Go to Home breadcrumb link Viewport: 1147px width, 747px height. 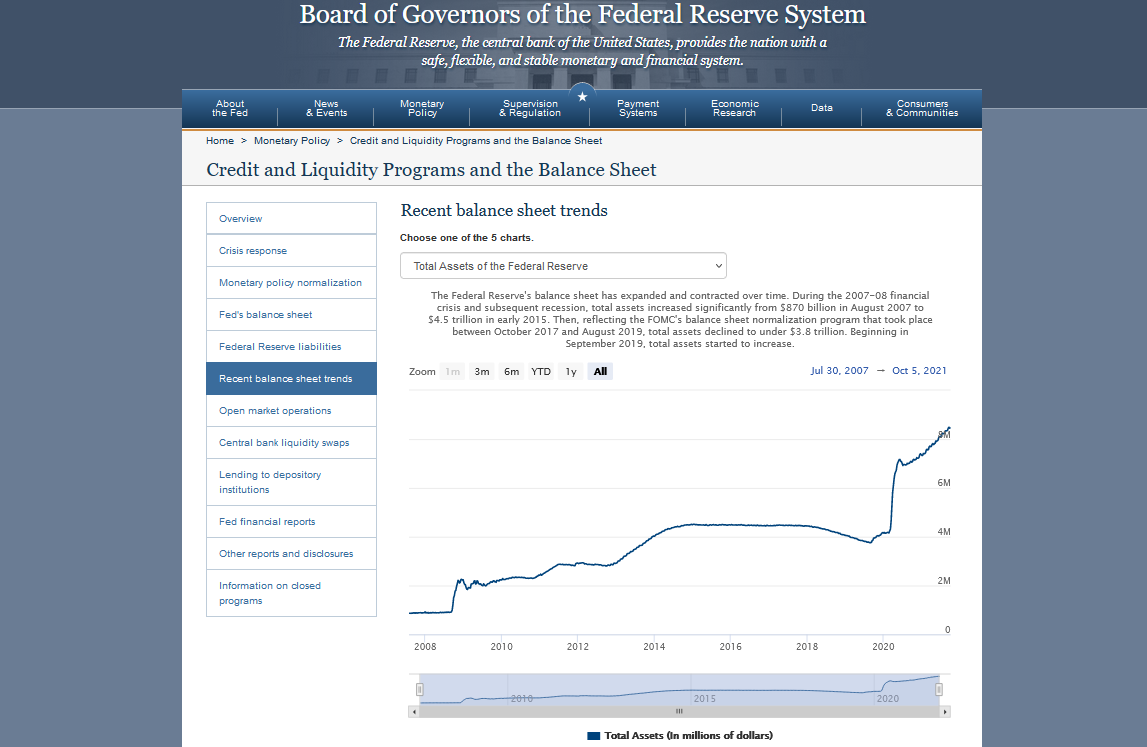point(220,140)
